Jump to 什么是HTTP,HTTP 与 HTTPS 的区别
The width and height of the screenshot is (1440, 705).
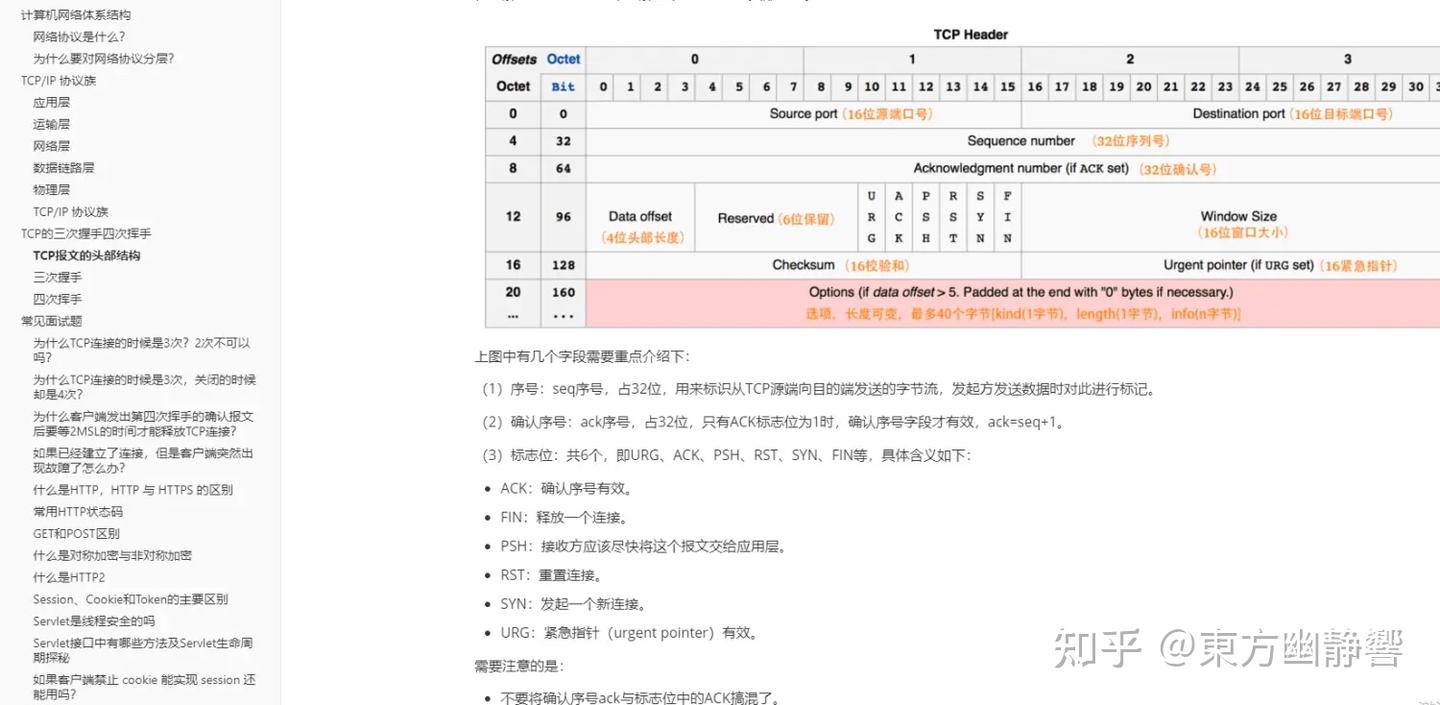tap(133, 490)
